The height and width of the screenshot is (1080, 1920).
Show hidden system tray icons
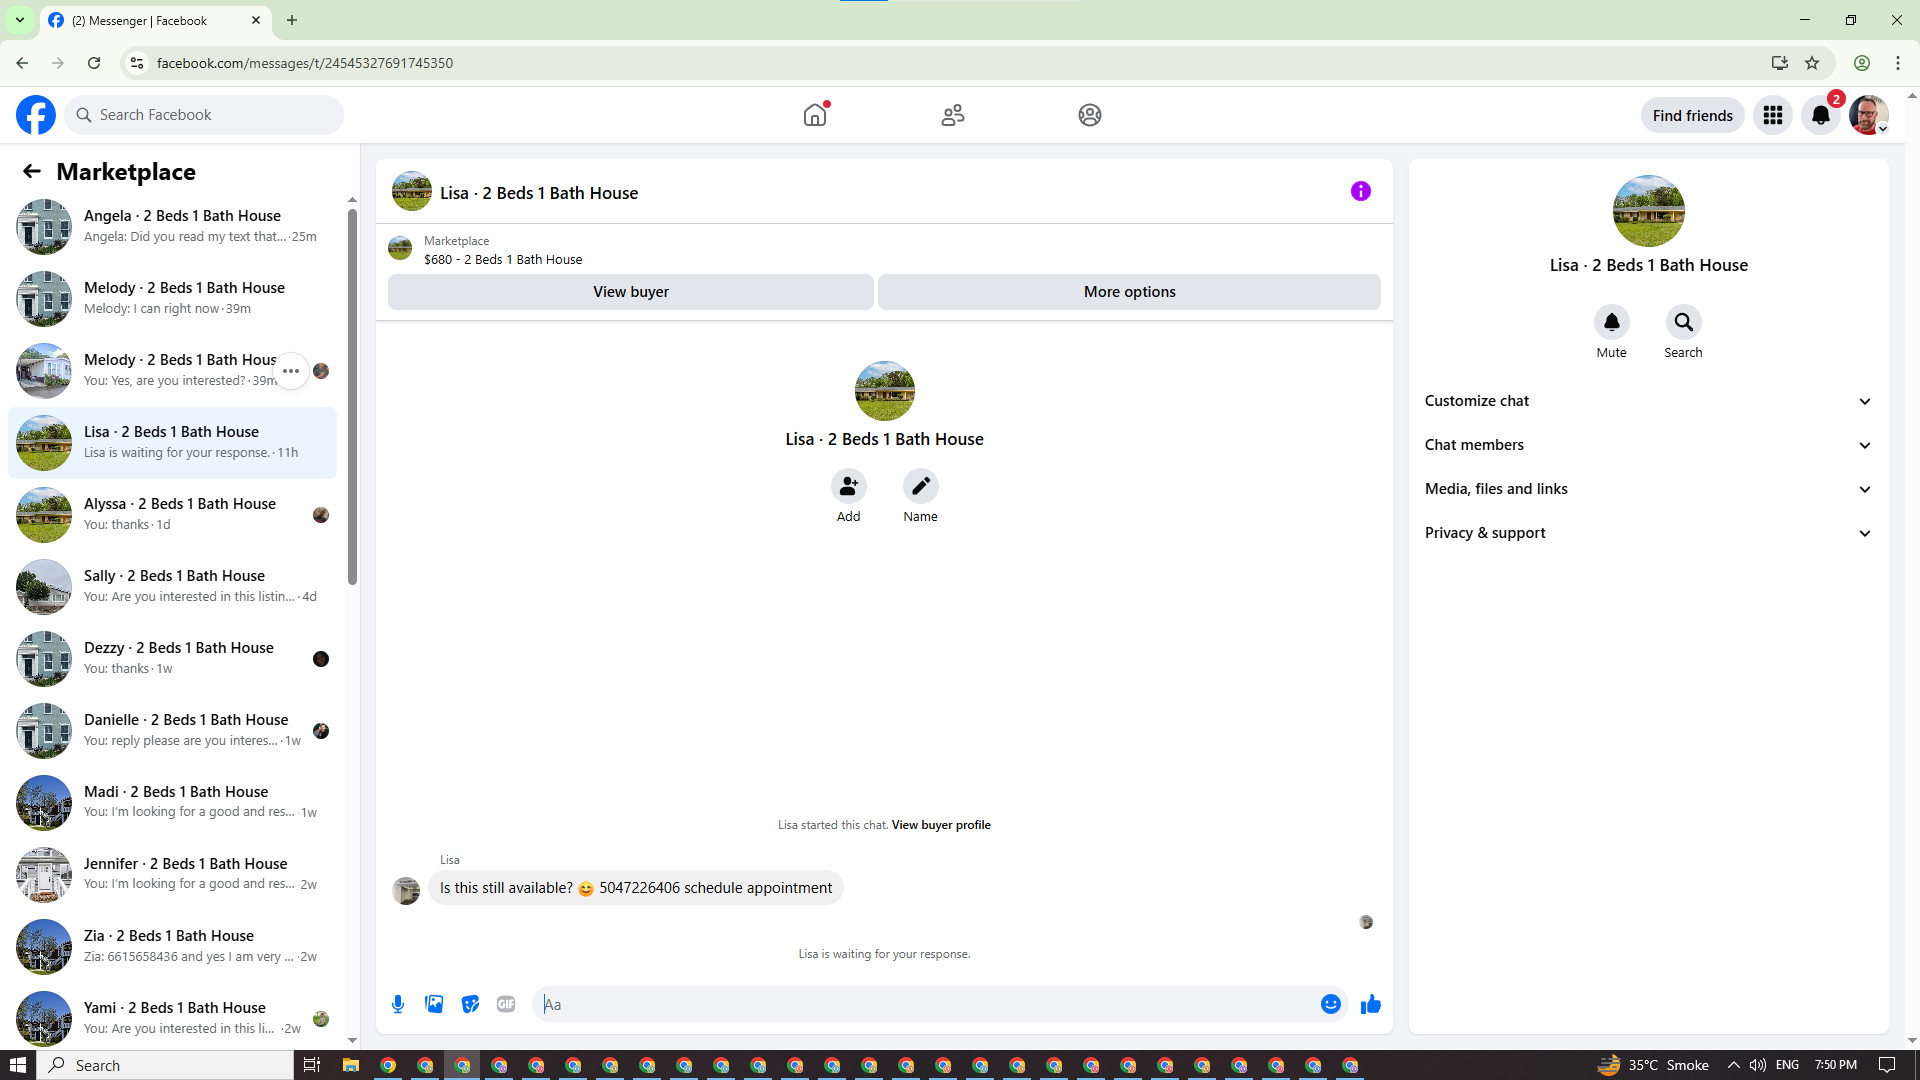point(1733,1065)
